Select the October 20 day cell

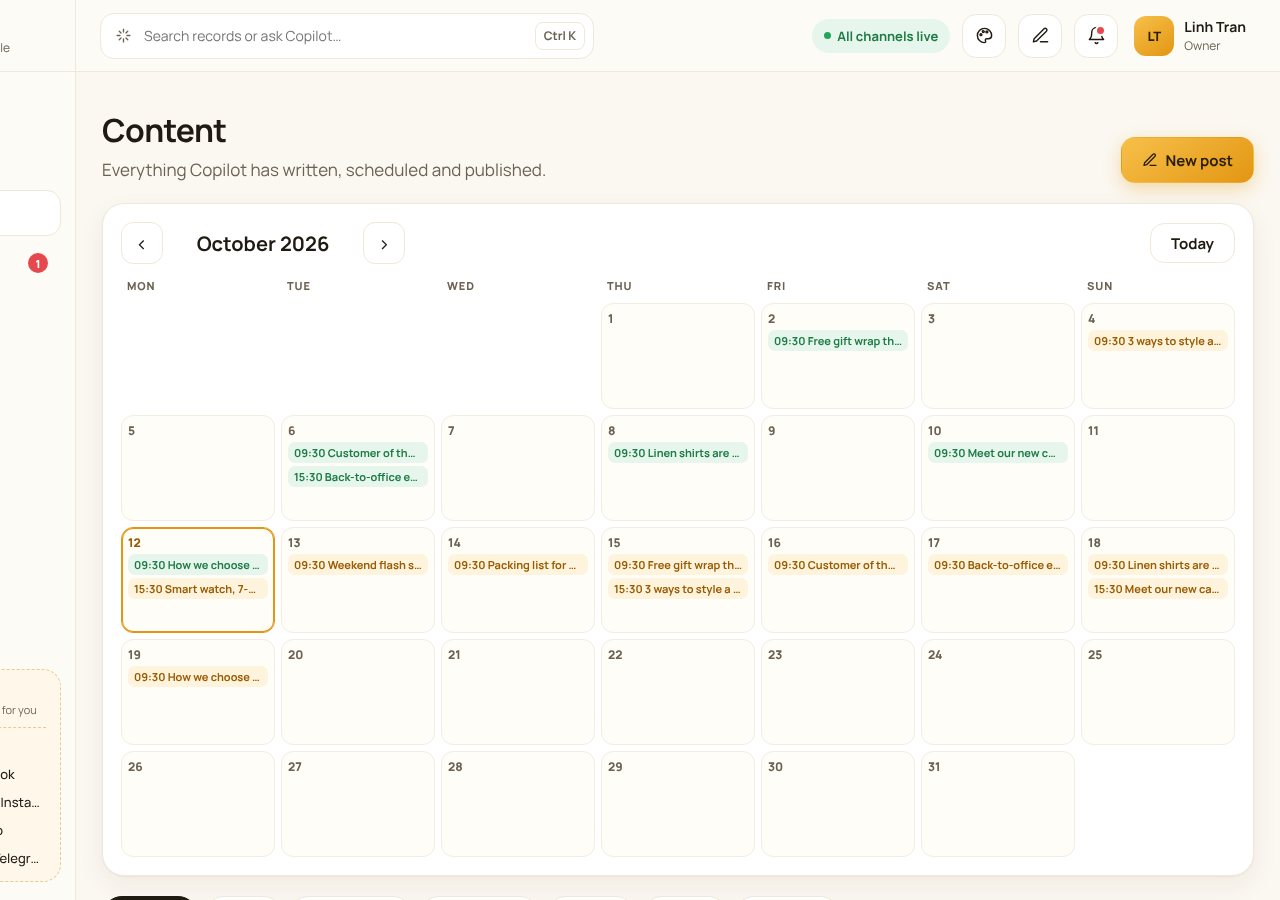point(358,692)
